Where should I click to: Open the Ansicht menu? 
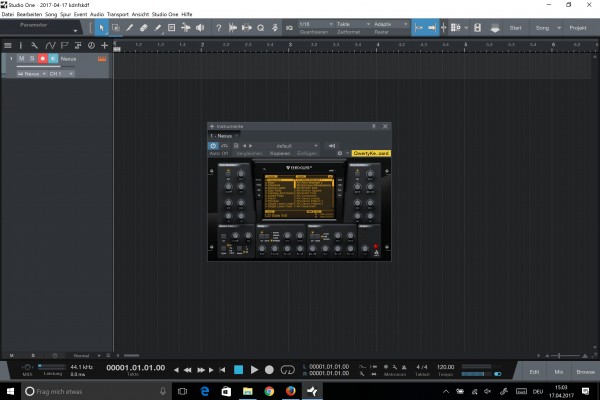(140, 14)
